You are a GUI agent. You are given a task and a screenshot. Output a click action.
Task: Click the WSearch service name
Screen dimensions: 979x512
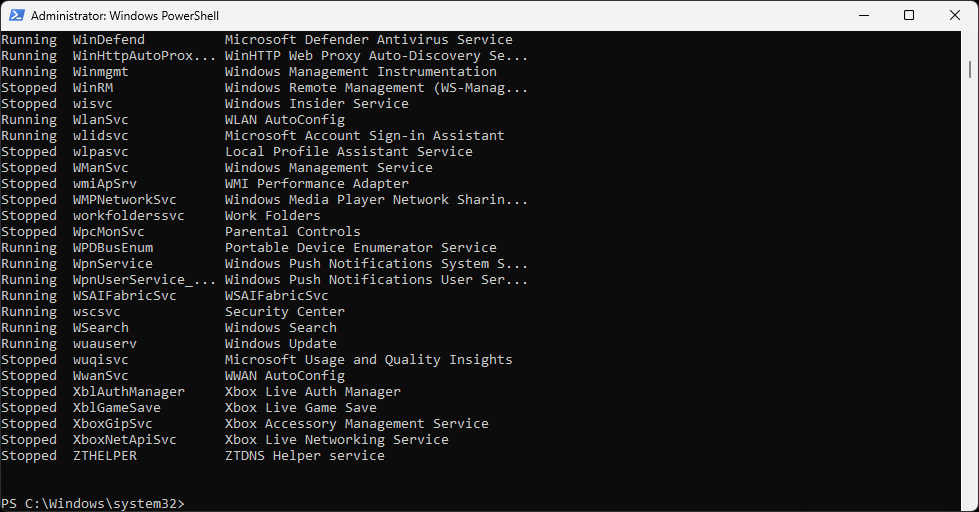pyautogui.click(x=101, y=328)
